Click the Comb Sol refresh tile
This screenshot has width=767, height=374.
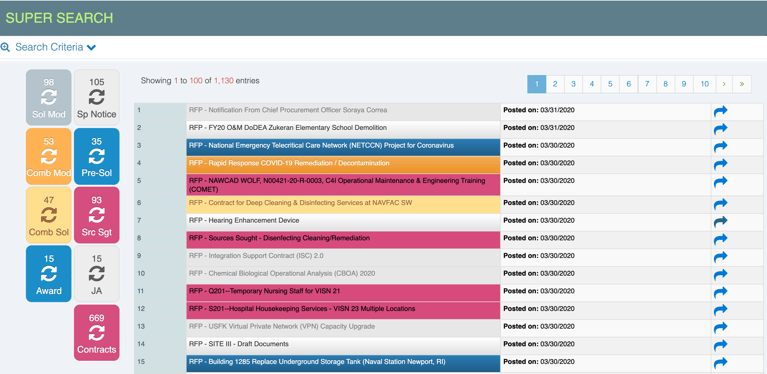coord(48,215)
